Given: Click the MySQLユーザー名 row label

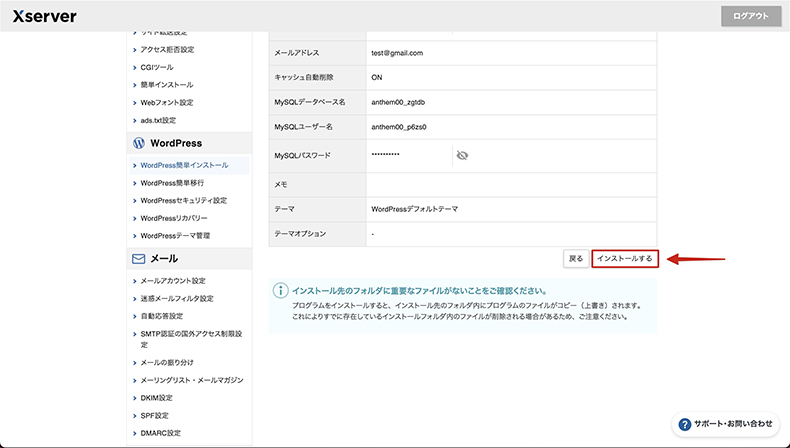Looking at the screenshot, I should coord(303,127).
